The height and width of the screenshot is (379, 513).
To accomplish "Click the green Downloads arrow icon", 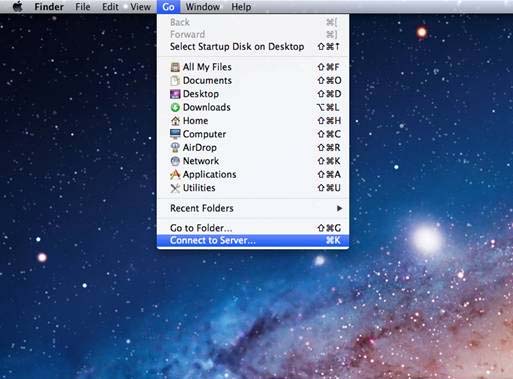I will coord(175,107).
